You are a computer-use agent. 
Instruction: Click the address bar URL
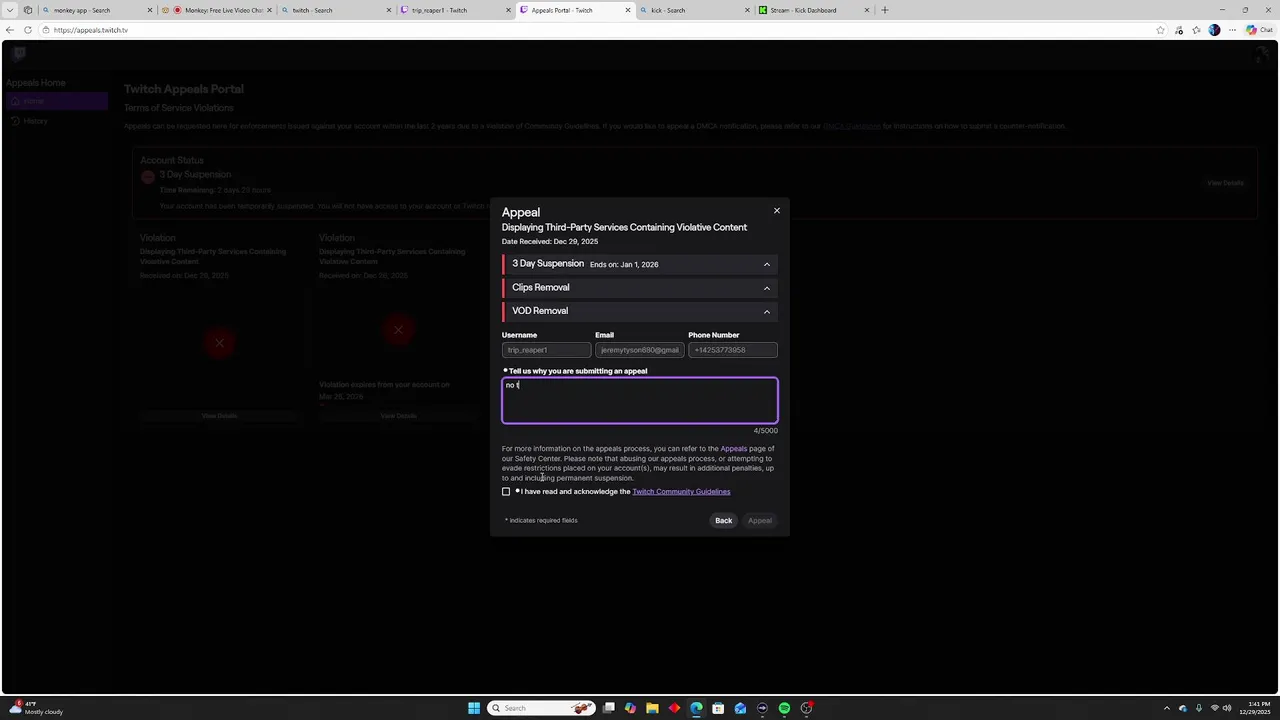click(91, 30)
